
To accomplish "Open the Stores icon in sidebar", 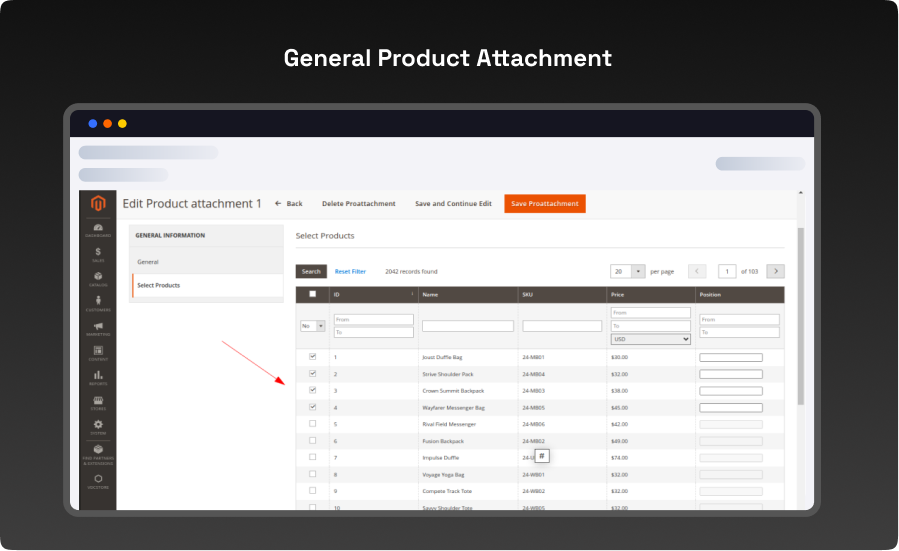I will click(98, 402).
